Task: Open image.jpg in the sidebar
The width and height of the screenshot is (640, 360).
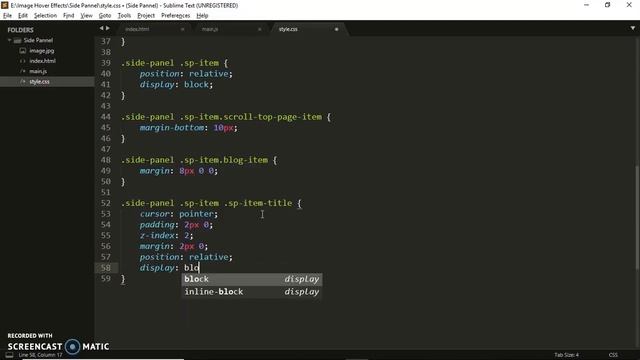Action: point(42,51)
